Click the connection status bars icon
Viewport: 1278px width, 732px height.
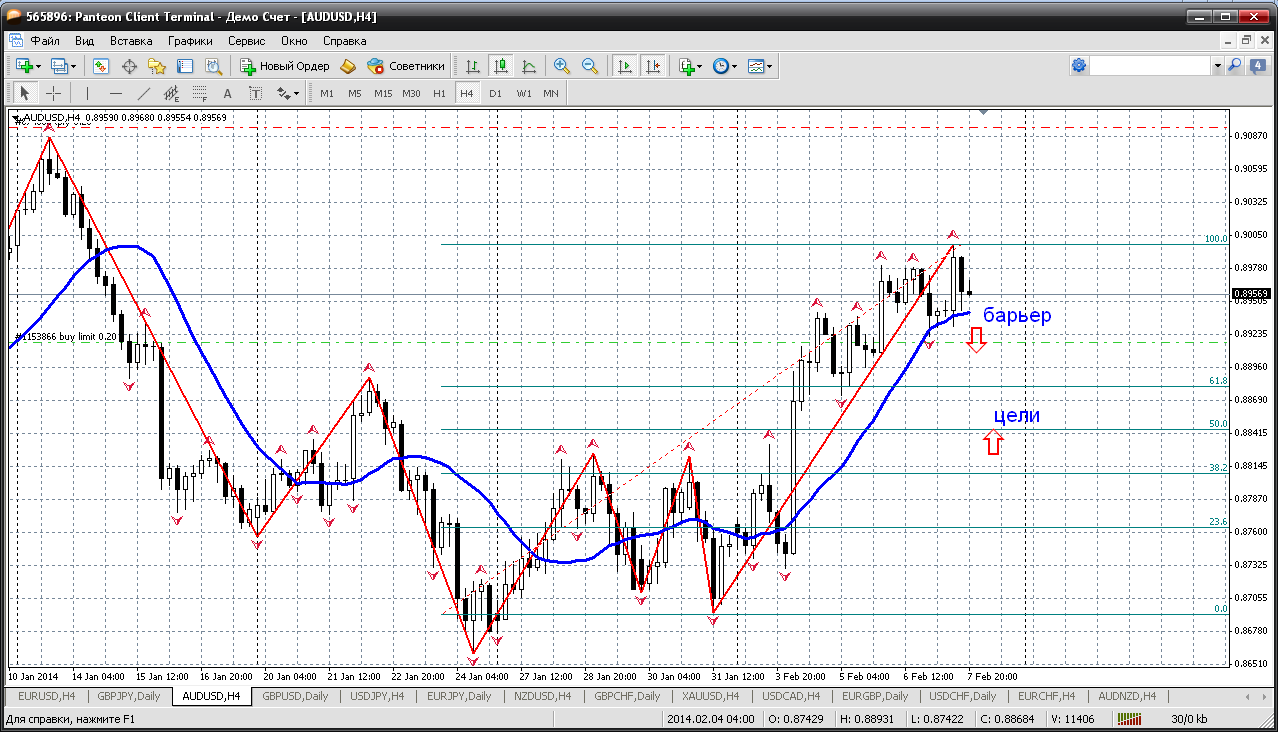1129,719
